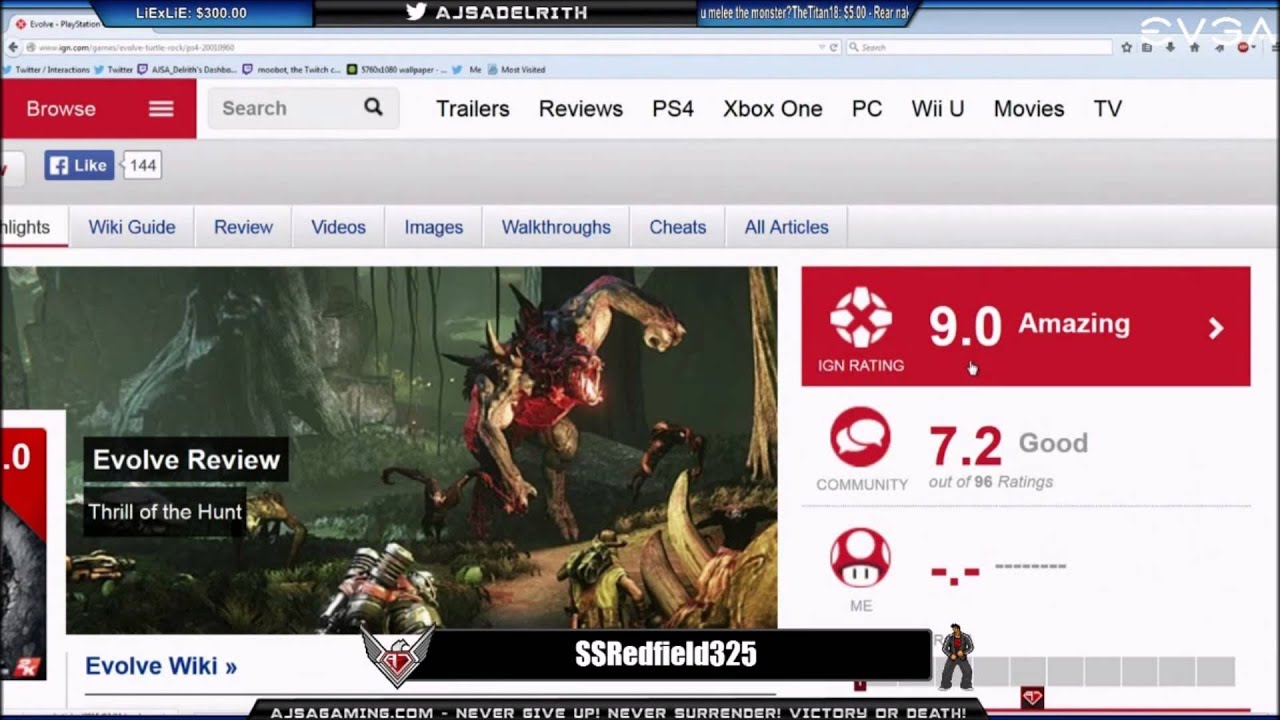The height and width of the screenshot is (720, 1280).
Task: Open the 5760x1080 wallpaper bookmark
Action: click(397, 70)
